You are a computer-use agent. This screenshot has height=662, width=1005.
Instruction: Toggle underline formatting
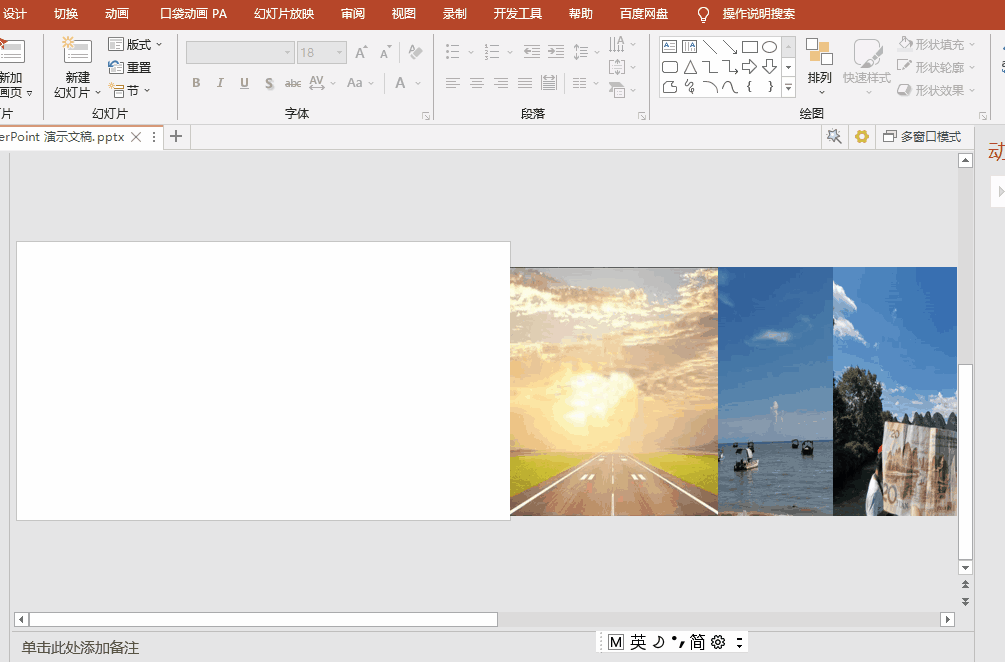[x=244, y=83]
